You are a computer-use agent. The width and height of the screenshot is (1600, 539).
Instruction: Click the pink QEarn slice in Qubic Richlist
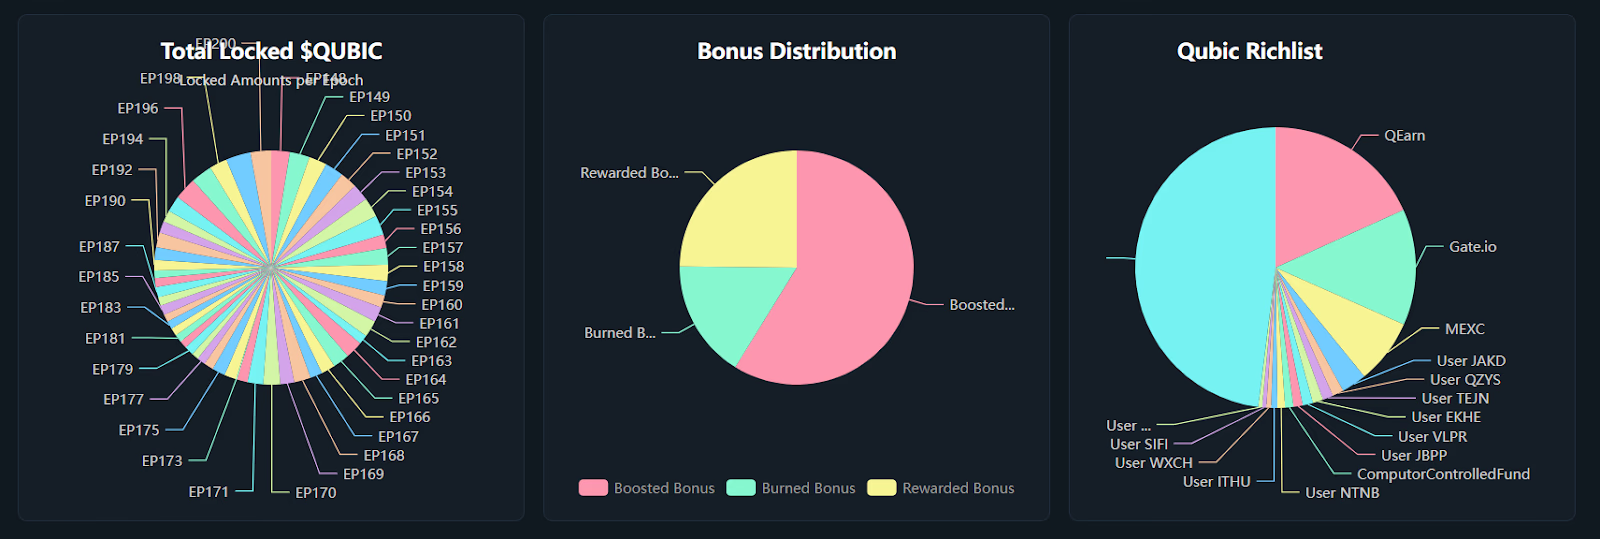pos(1325,195)
